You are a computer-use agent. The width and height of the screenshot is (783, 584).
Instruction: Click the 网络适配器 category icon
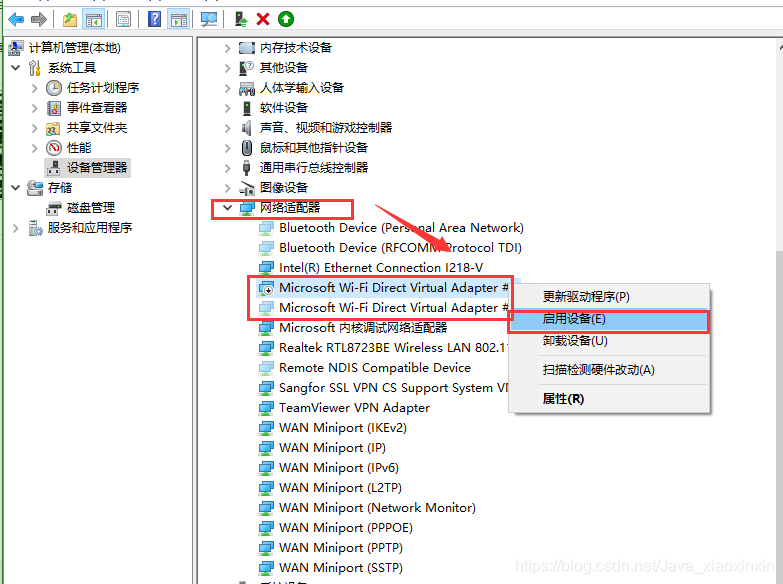click(247, 208)
